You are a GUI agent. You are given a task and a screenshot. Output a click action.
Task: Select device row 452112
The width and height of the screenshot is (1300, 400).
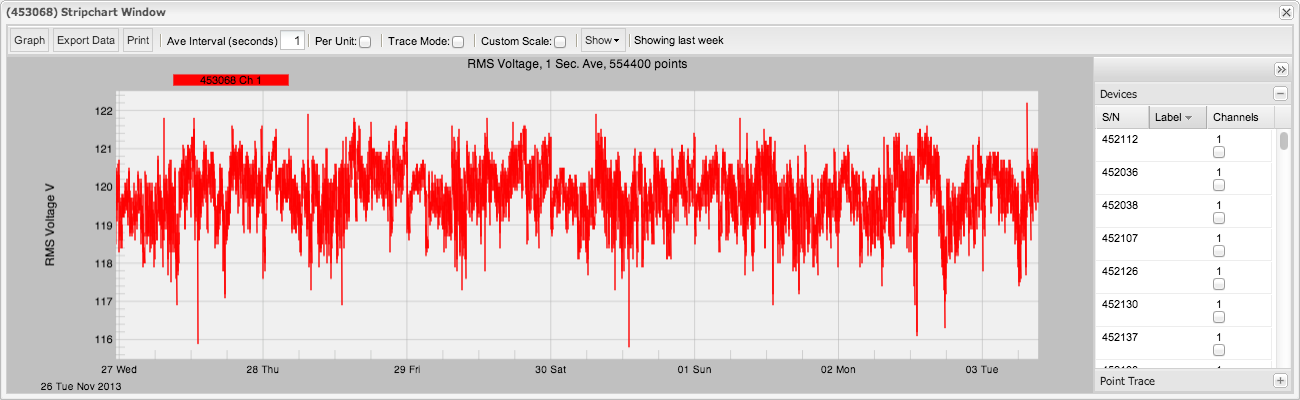point(1184,146)
